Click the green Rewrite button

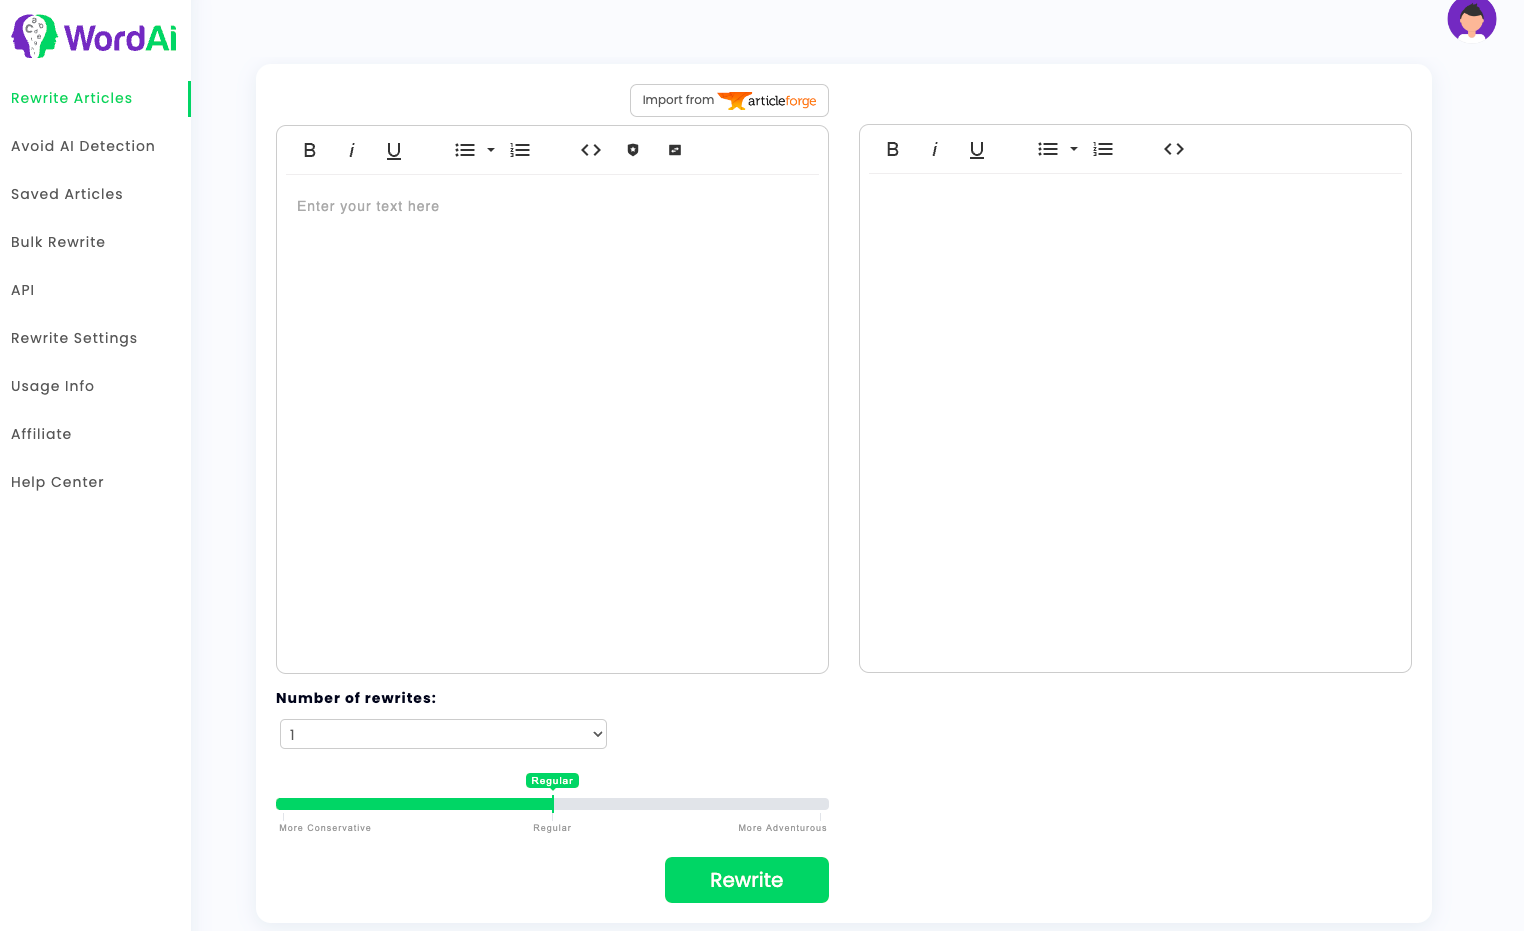pos(747,880)
